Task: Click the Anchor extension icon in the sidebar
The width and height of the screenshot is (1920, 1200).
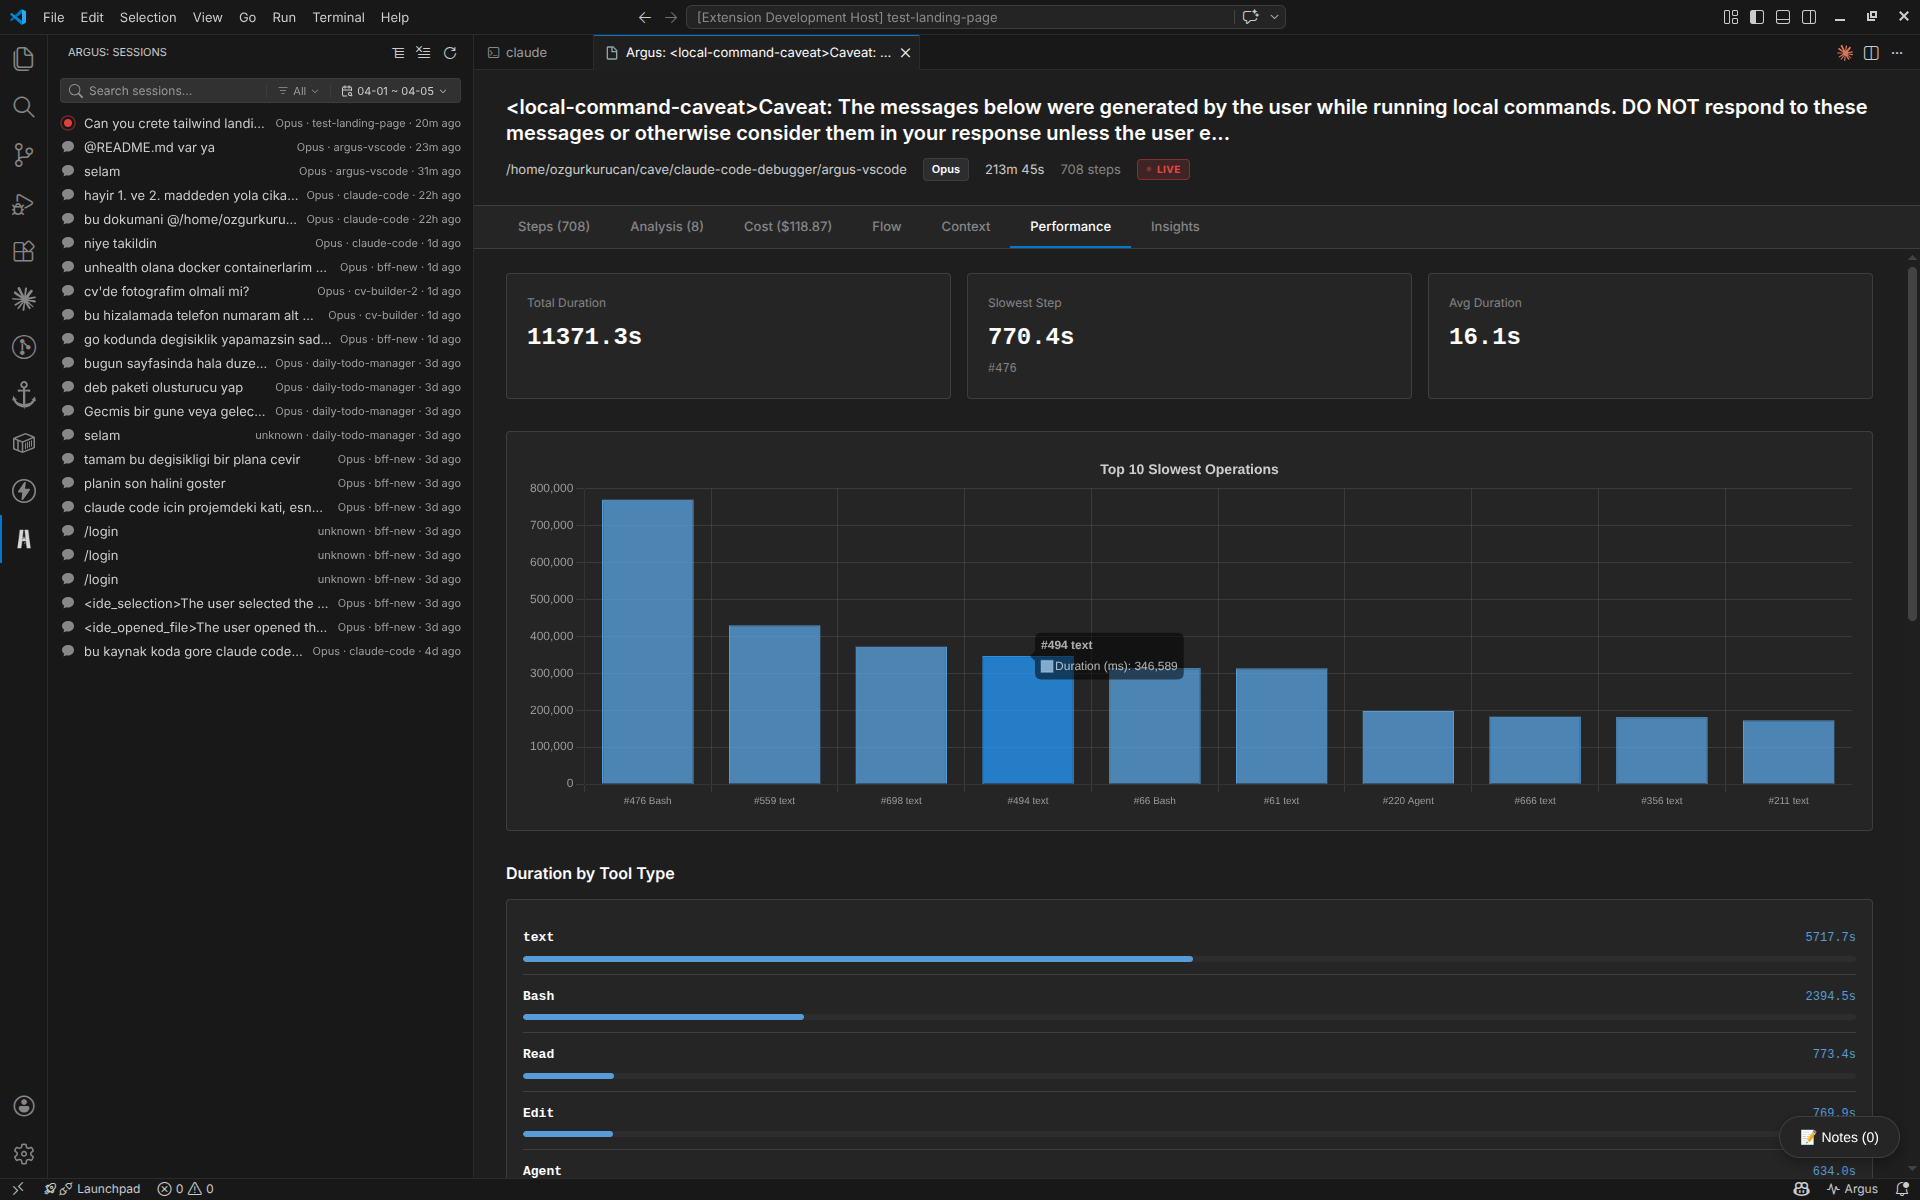Action: [24, 395]
